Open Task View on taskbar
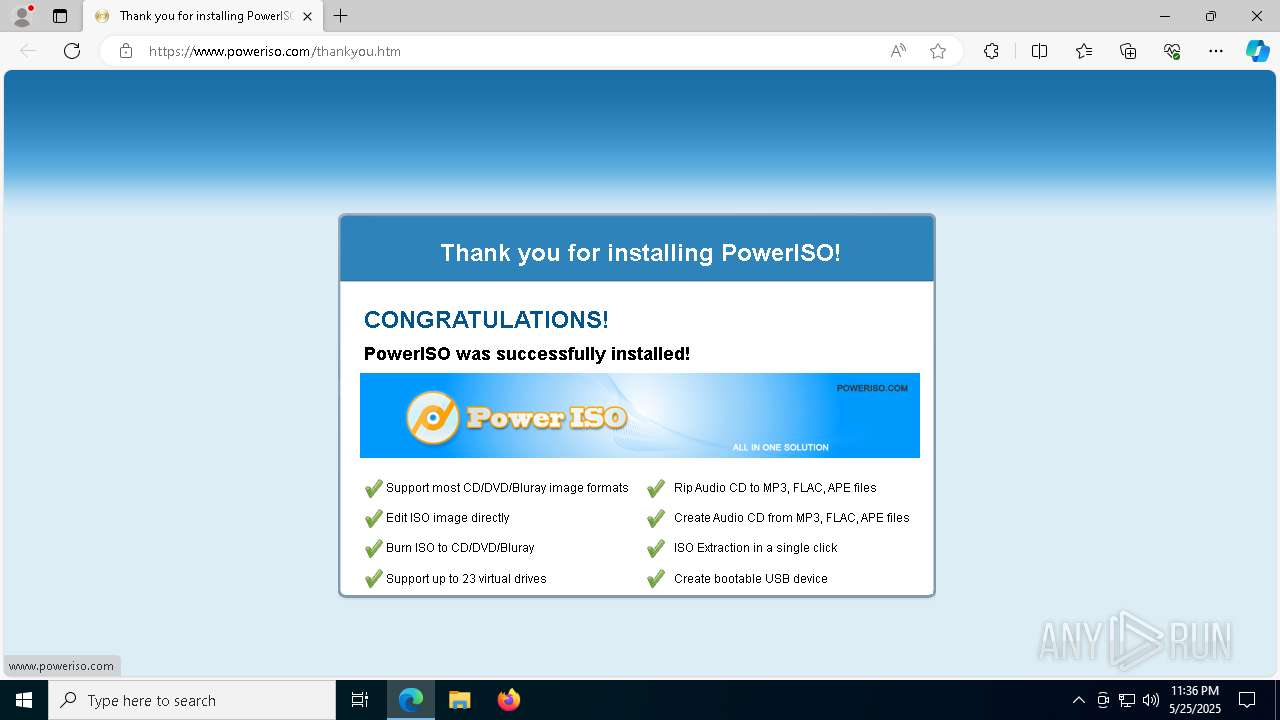The height and width of the screenshot is (720, 1280). tap(360, 700)
